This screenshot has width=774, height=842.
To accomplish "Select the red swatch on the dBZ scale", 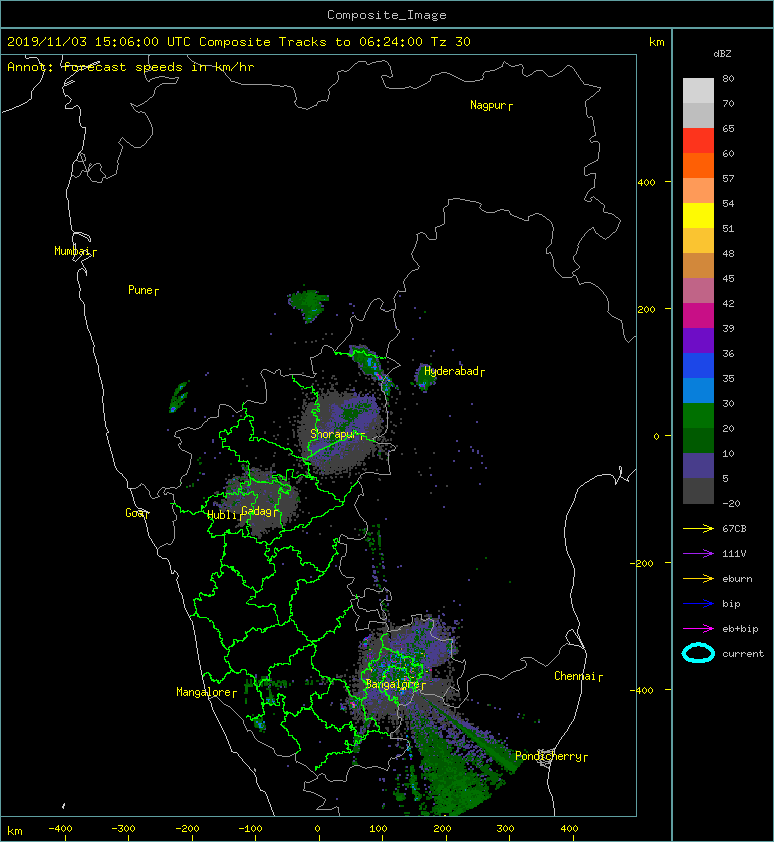I will (698, 140).
